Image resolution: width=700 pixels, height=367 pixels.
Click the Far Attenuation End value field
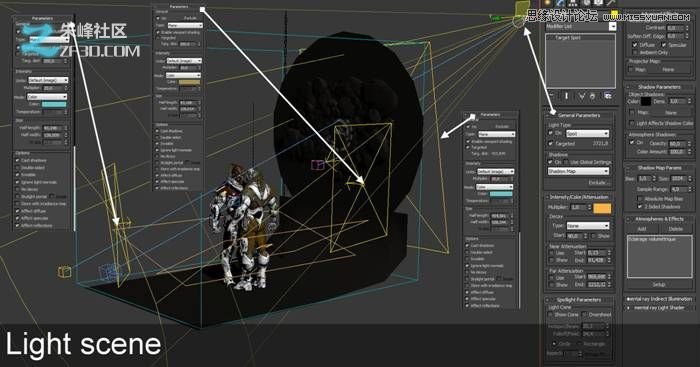596,284
